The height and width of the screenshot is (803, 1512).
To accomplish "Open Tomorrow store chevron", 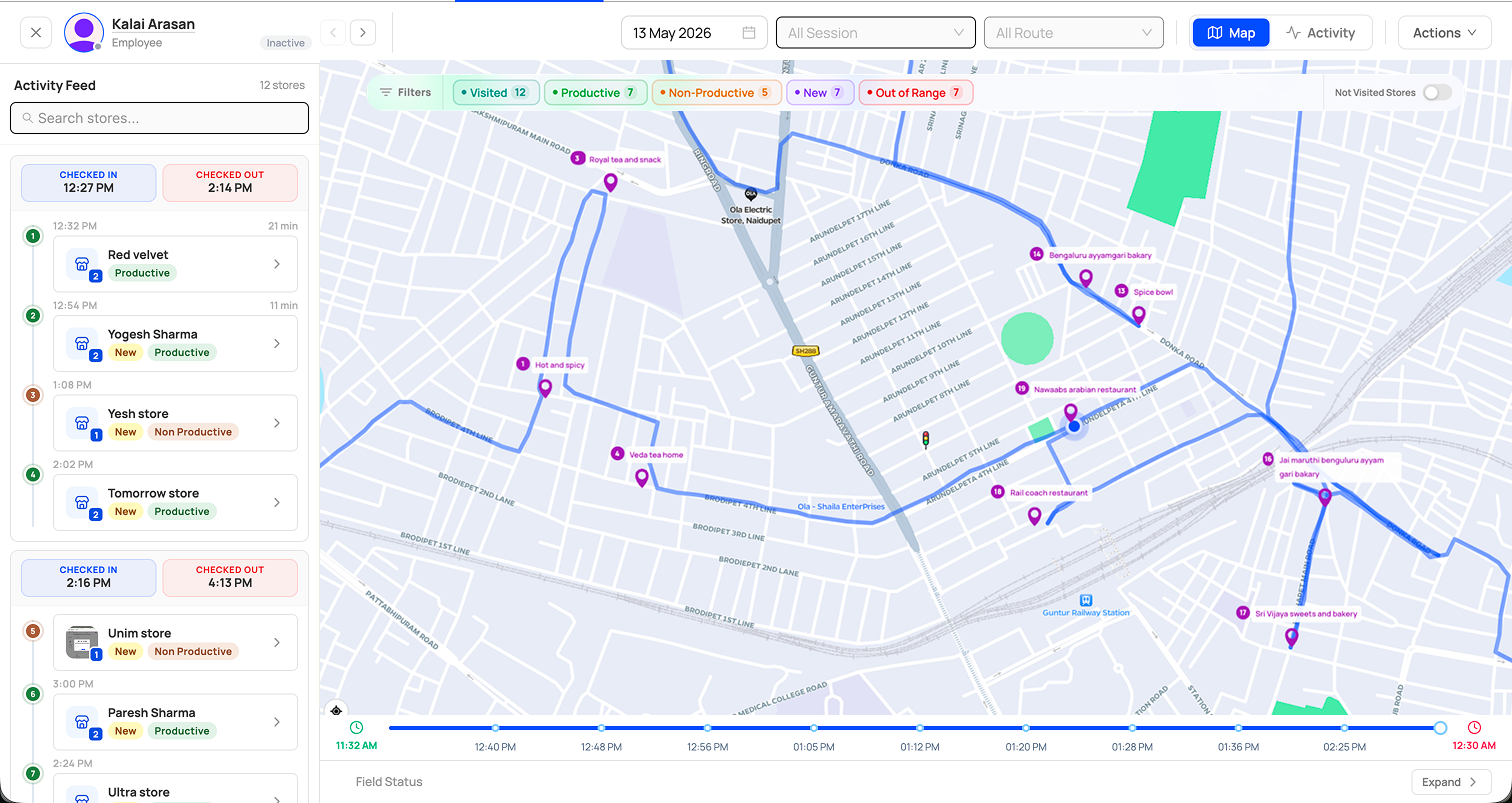I will pos(277,502).
